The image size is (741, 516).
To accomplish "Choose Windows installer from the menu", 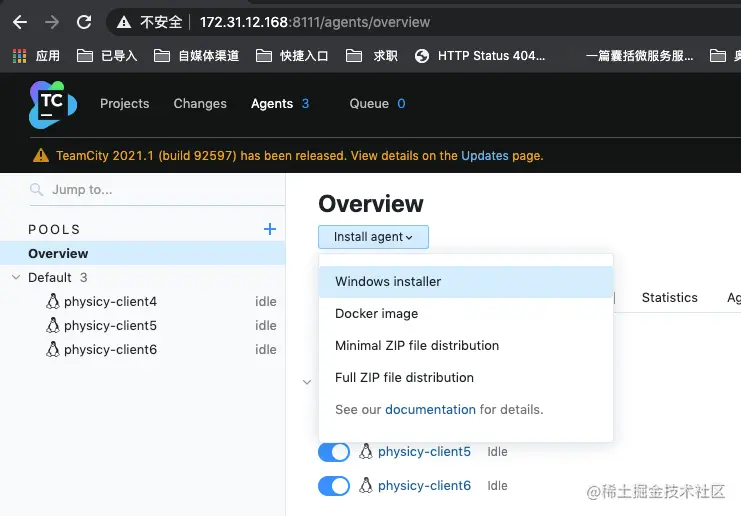I will [466, 282].
